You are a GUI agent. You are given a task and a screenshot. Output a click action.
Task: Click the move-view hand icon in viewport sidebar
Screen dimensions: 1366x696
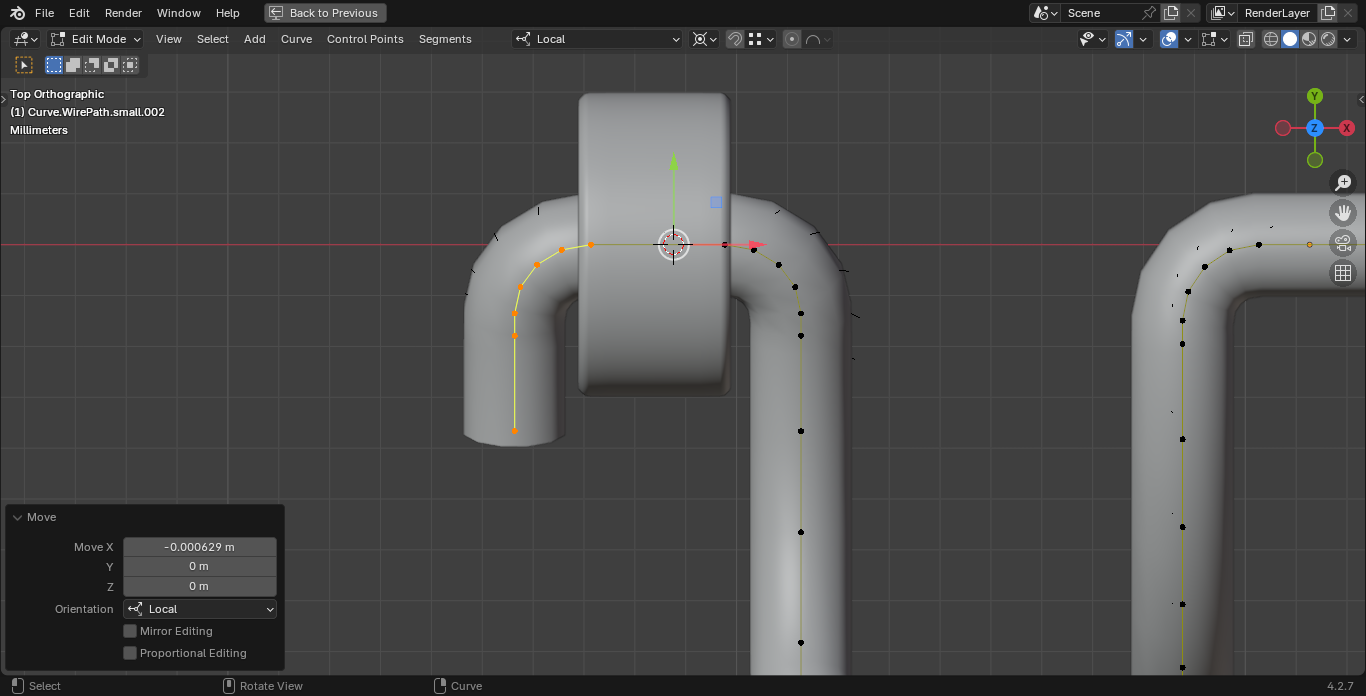[1343, 212]
